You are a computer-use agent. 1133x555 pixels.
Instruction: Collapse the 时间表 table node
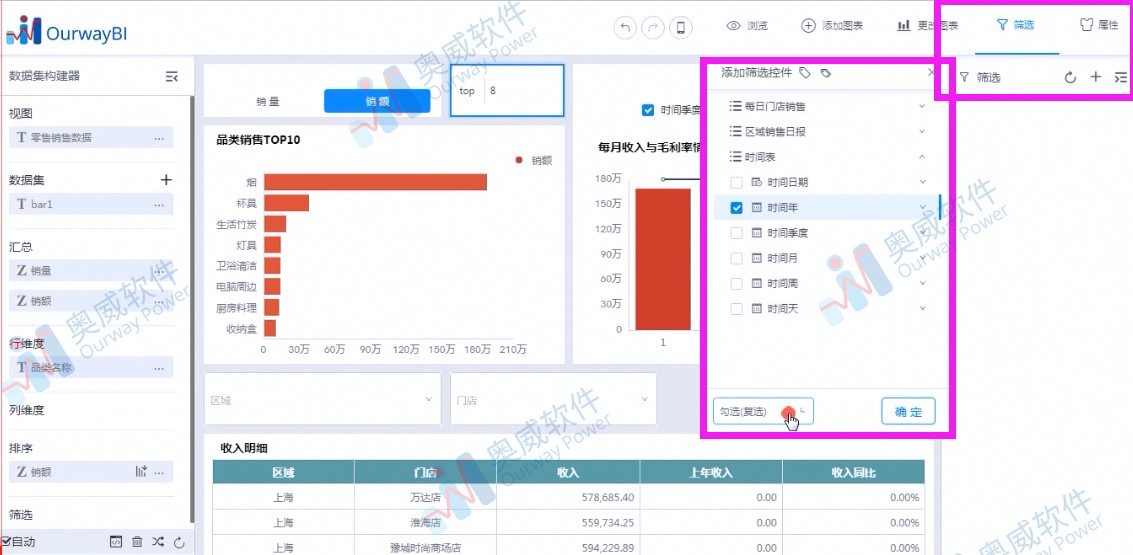coord(922,157)
